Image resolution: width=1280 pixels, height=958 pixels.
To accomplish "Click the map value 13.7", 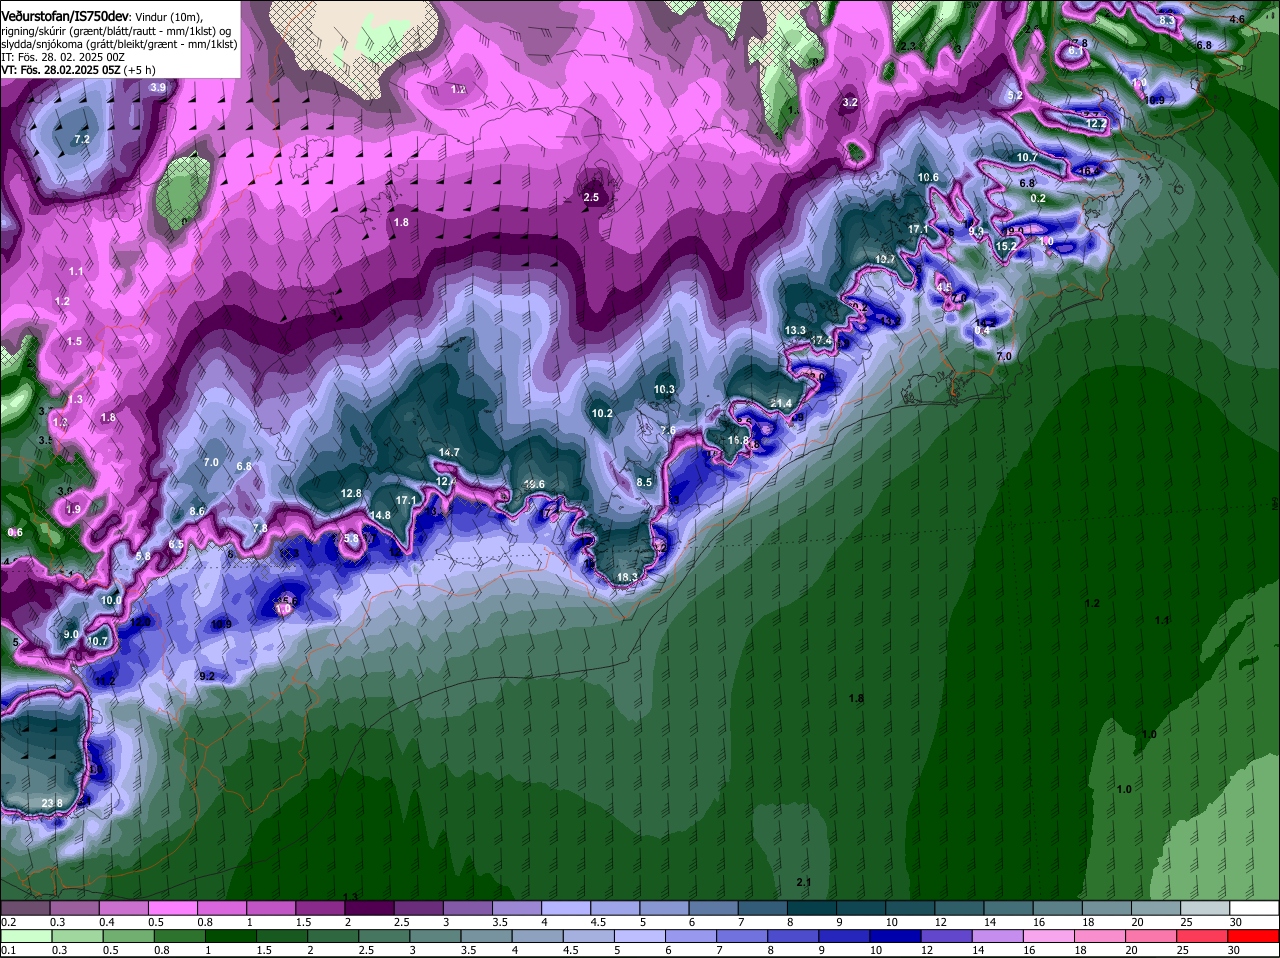I will [885, 259].
